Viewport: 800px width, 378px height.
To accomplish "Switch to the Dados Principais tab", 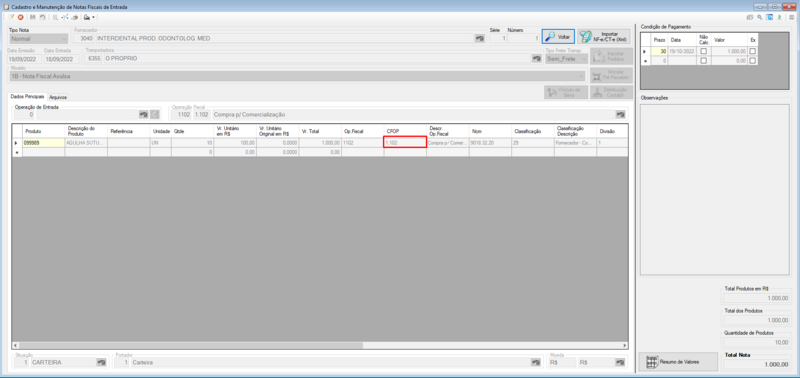I will pyautogui.click(x=28, y=96).
